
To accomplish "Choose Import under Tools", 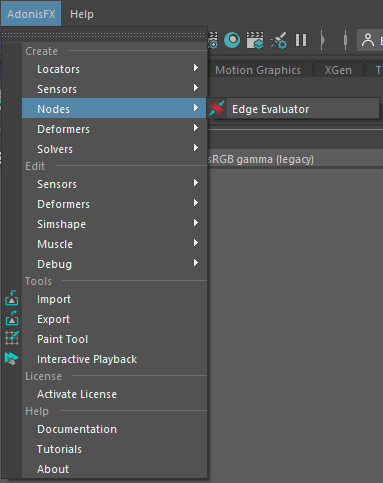I will (114, 299).
